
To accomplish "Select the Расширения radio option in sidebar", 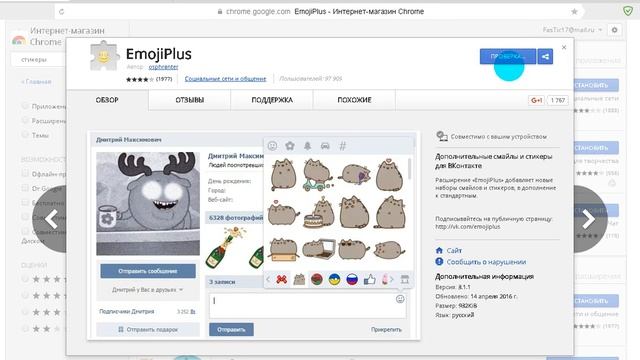I will (25, 120).
